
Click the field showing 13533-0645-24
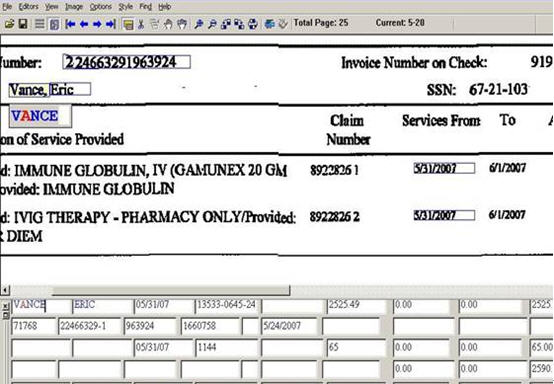pyautogui.click(x=226, y=306)
